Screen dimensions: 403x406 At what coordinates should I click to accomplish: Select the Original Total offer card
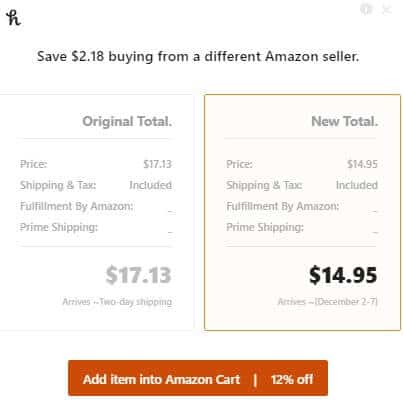point(96,212)
